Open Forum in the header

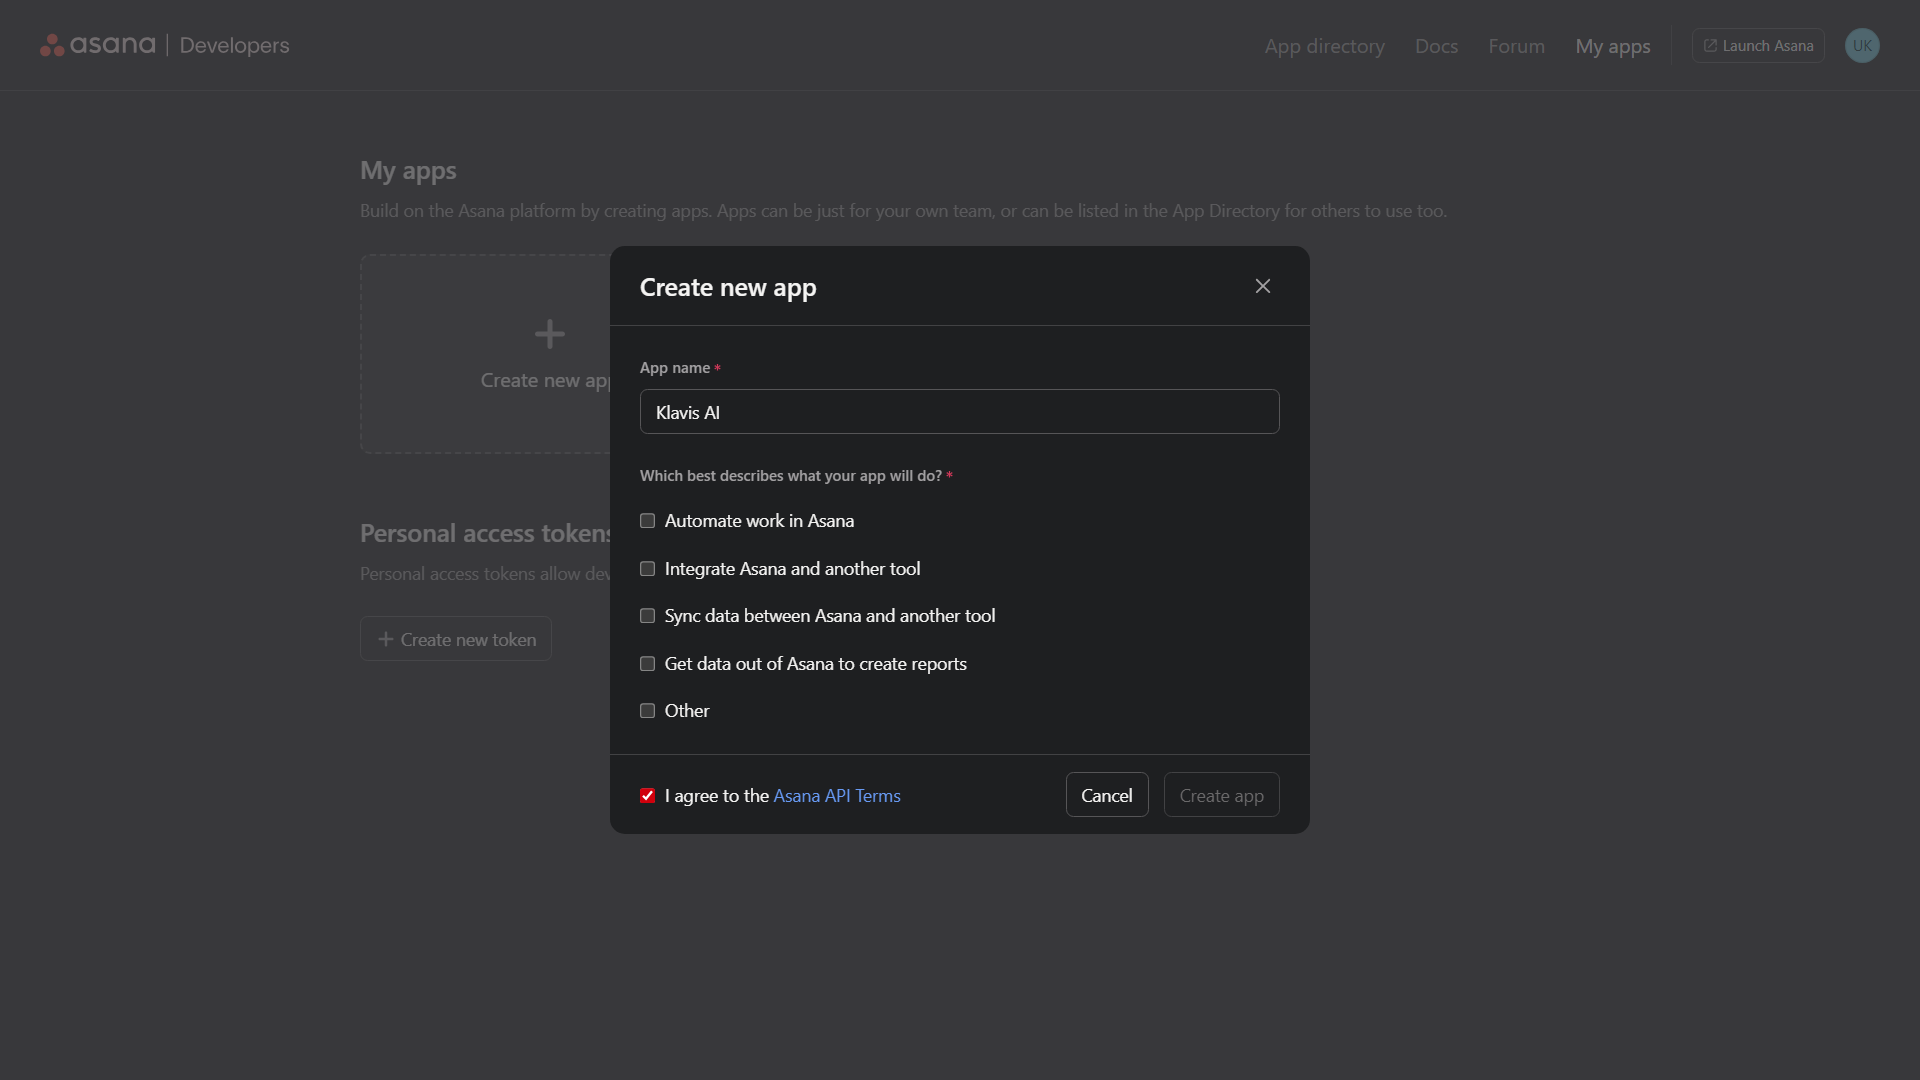point(1516,46)
